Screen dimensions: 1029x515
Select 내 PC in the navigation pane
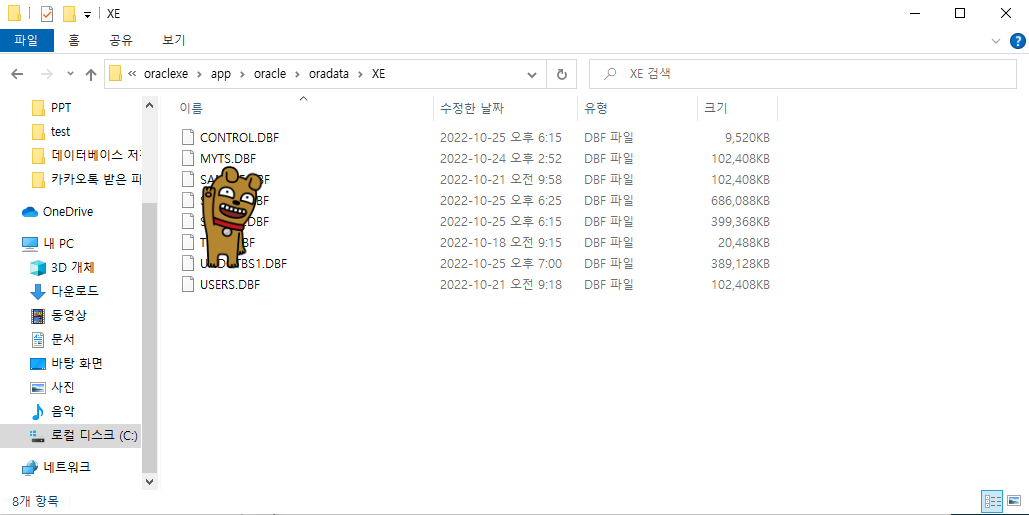58,243
